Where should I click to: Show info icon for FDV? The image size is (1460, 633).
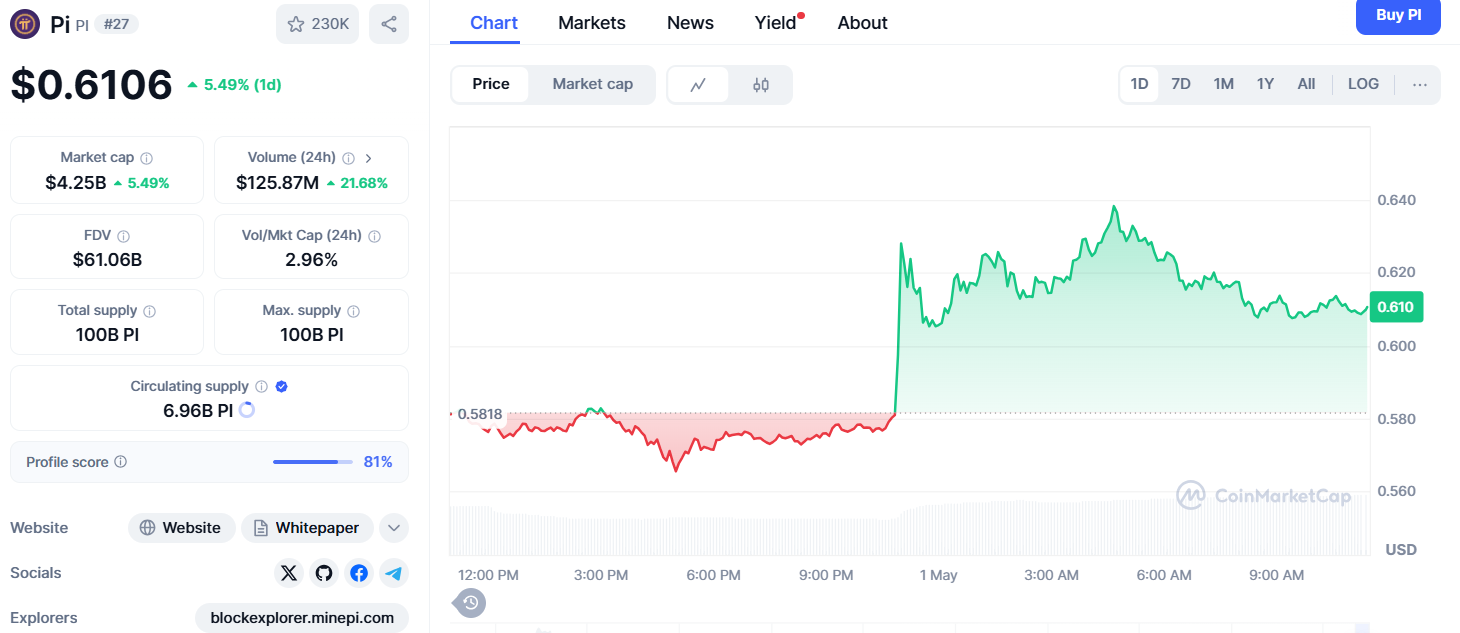point(124,236)
